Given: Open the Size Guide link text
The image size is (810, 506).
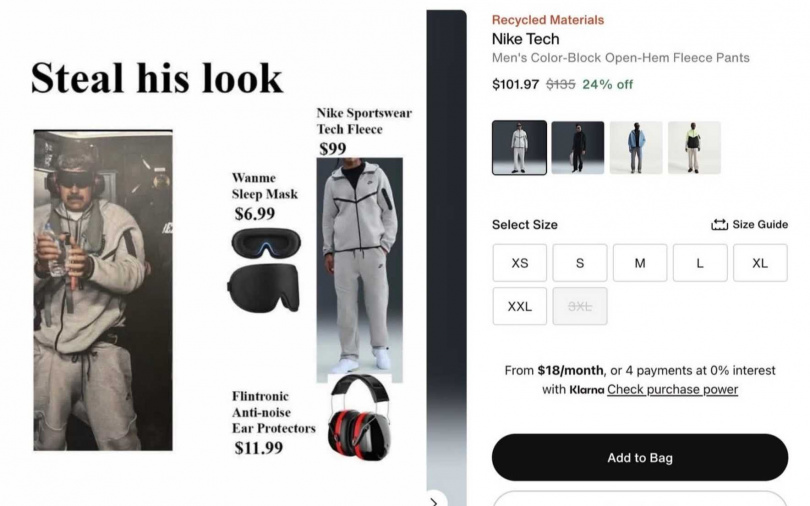Looking at the screenshot, I should [x=760, y=225].
